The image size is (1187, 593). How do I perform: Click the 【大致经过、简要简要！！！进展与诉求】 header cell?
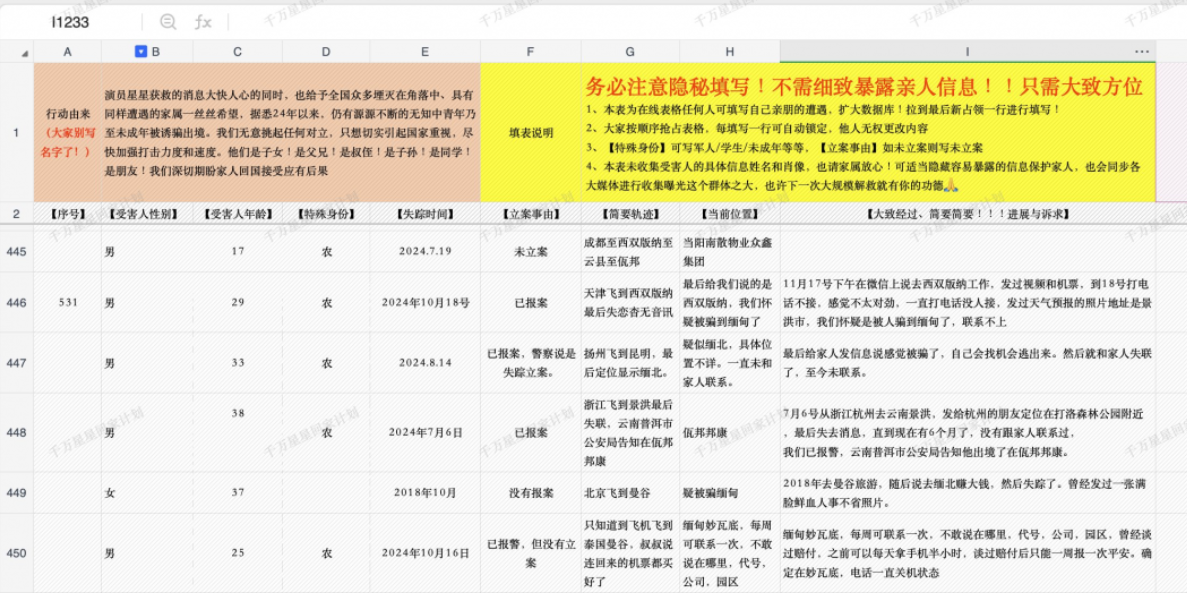tap(967, 214)
